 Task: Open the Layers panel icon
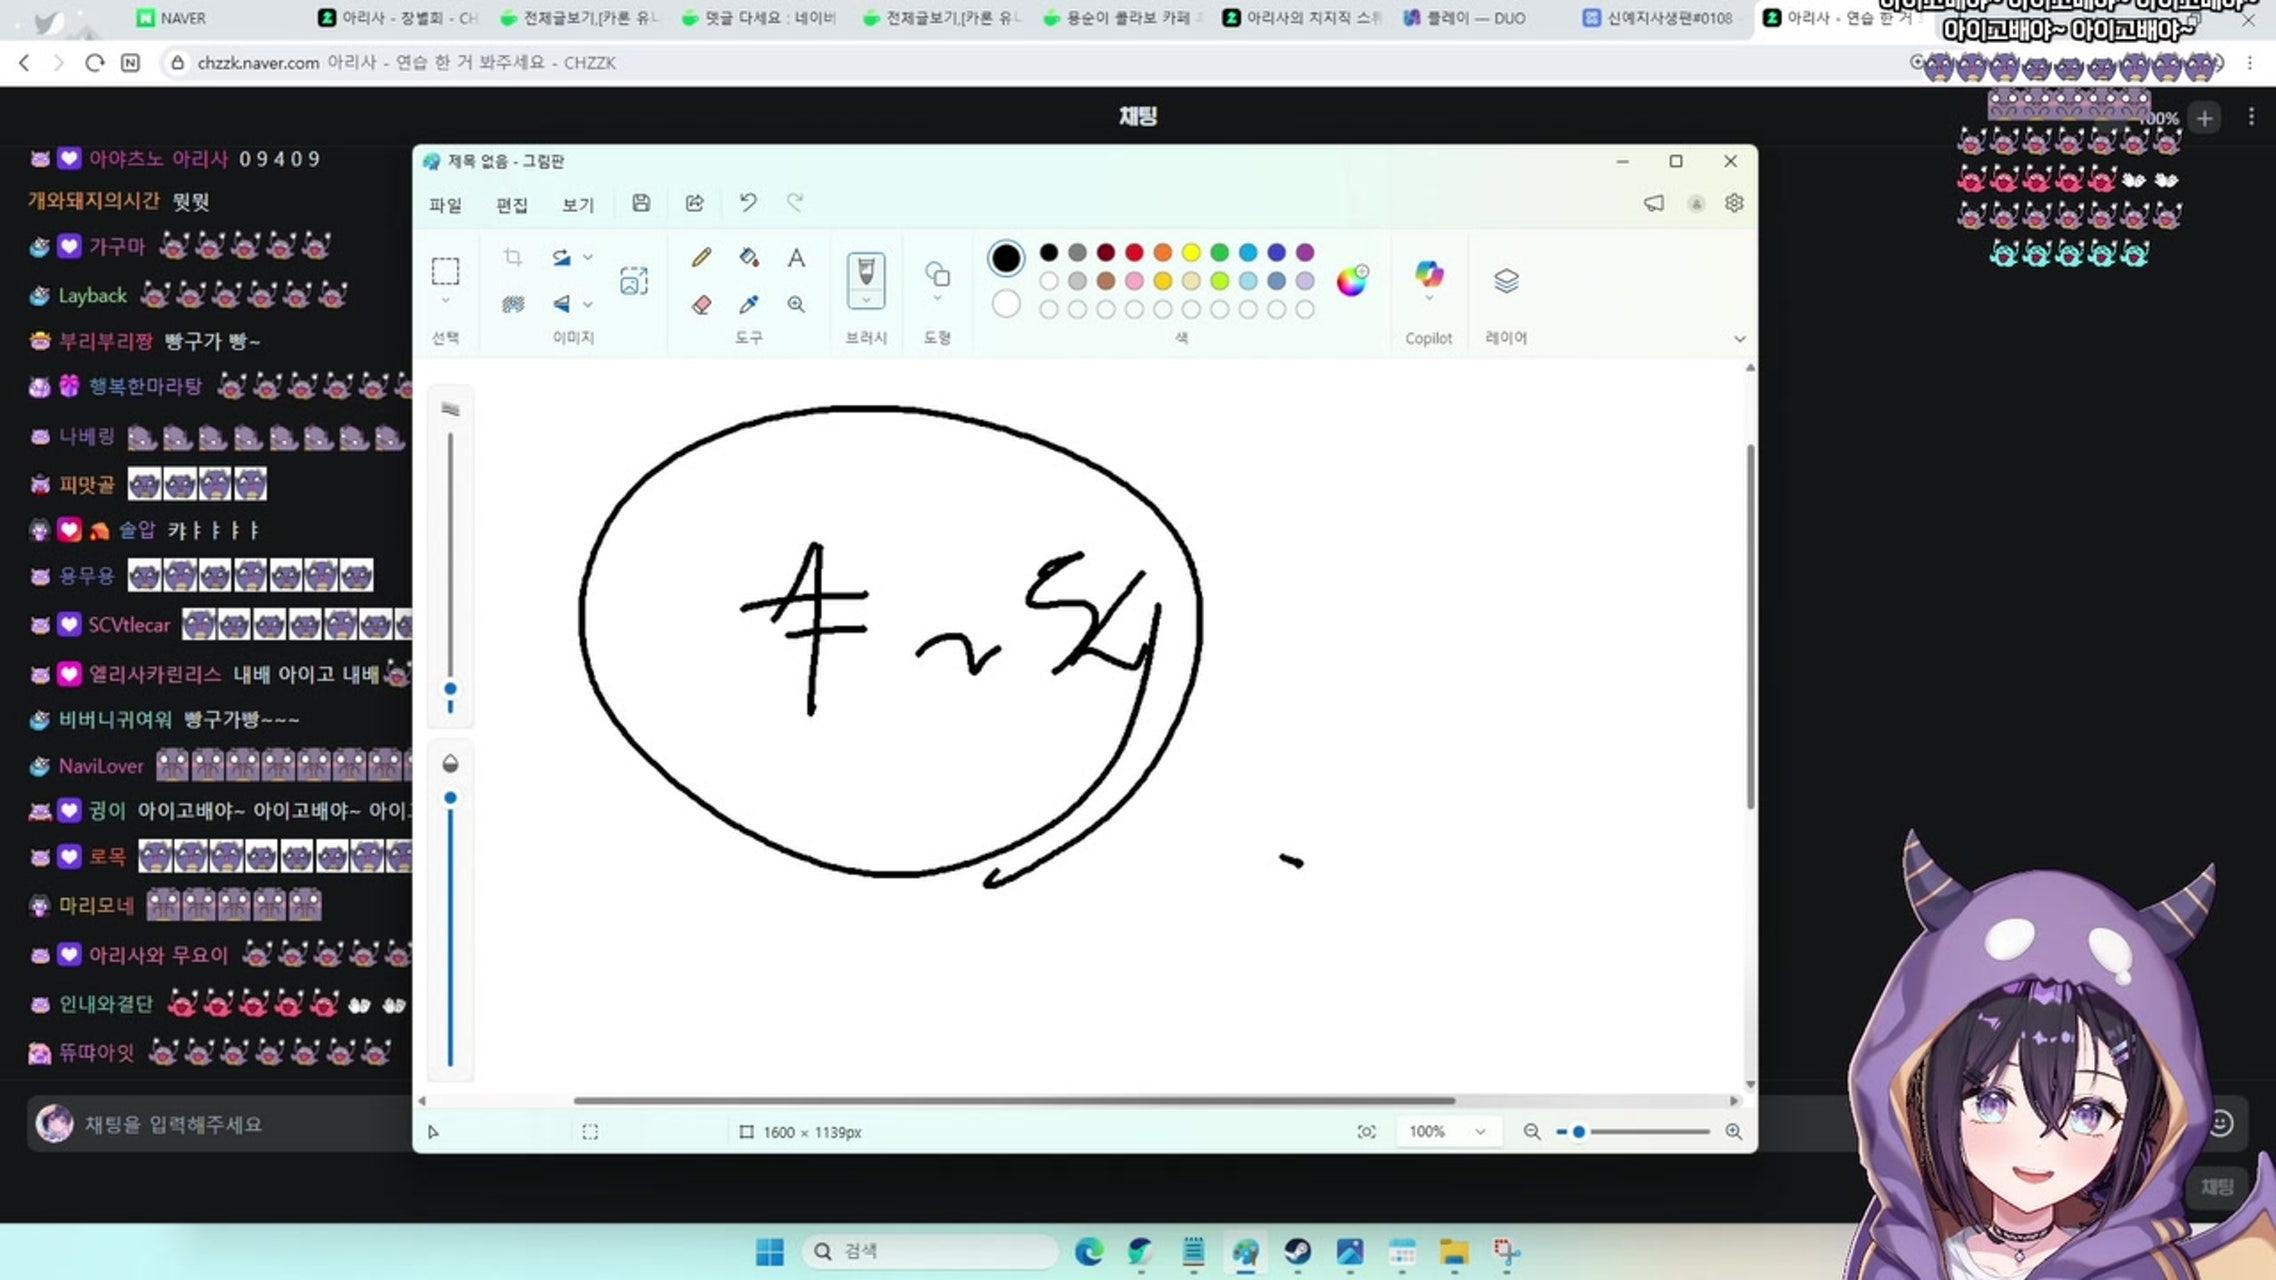click(1506, 281)
